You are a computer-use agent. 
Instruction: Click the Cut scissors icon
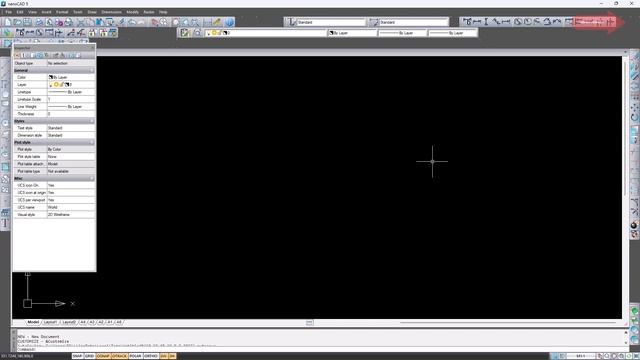(x=81, y=22)
